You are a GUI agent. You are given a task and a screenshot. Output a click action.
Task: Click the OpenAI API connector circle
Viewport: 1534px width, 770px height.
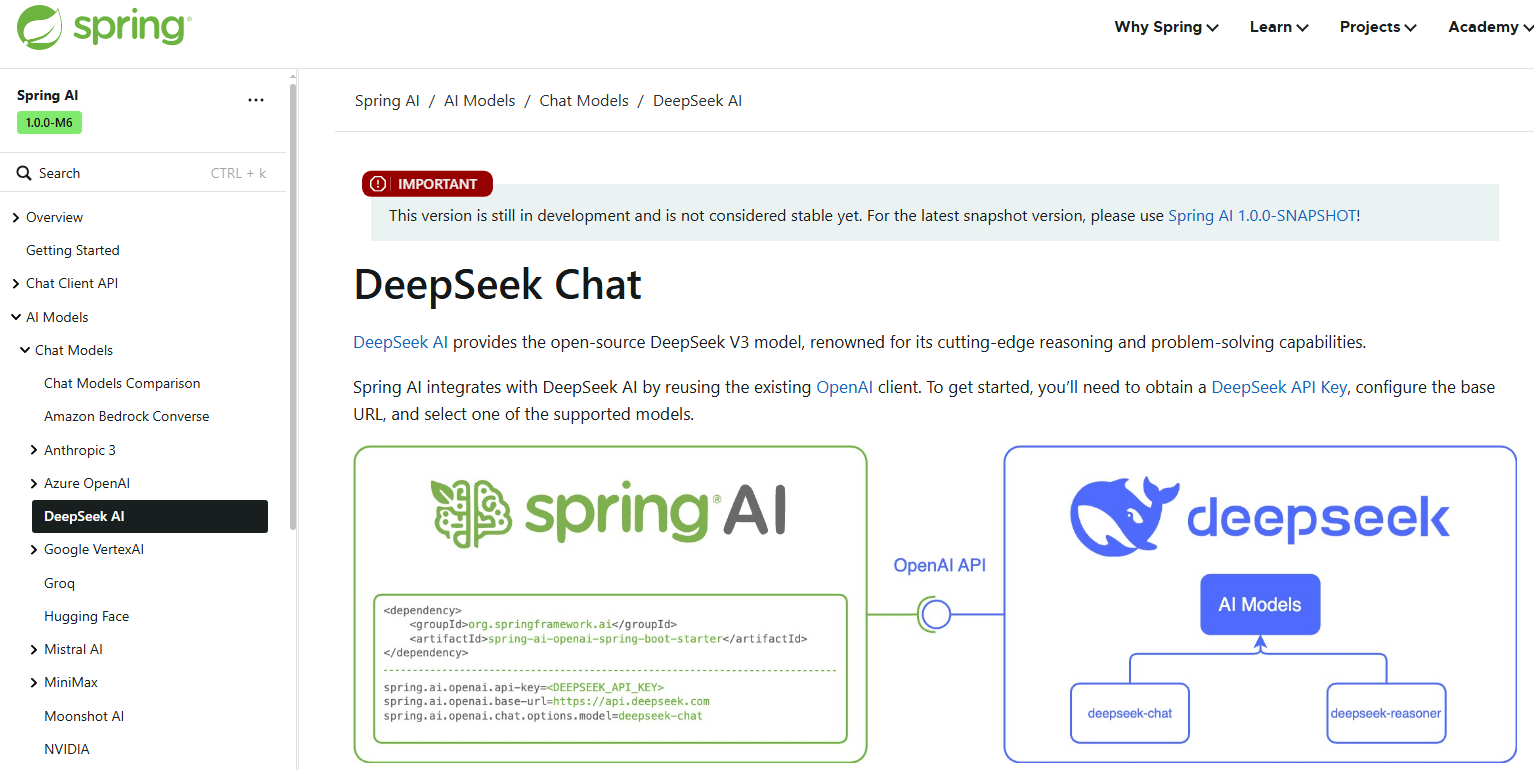pos(936,614)
